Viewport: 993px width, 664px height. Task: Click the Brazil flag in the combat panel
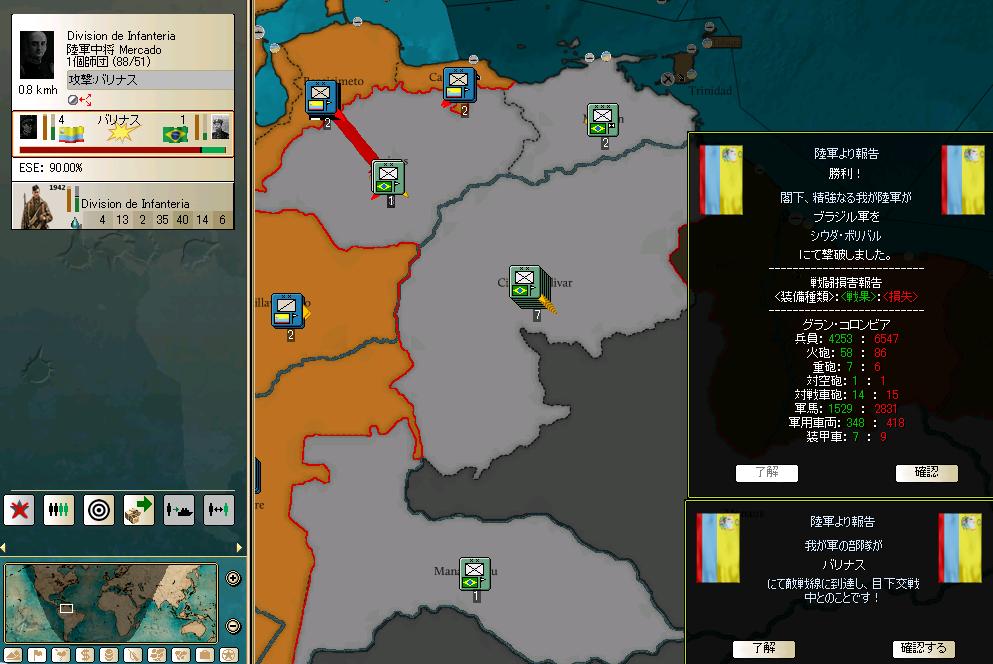click(x=175, y=134)
